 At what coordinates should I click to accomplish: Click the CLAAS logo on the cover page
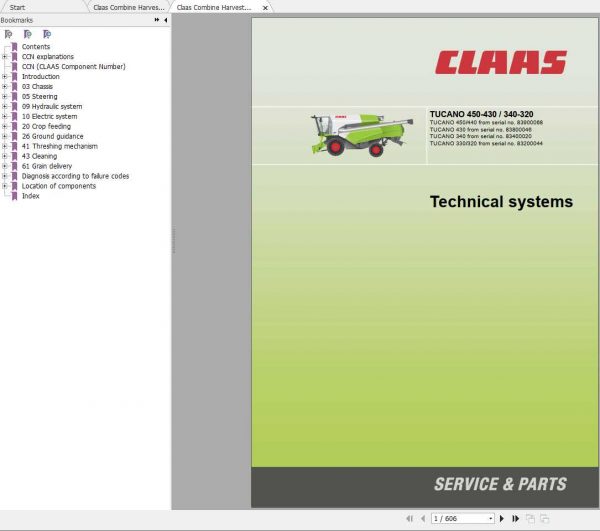(501, 62)
